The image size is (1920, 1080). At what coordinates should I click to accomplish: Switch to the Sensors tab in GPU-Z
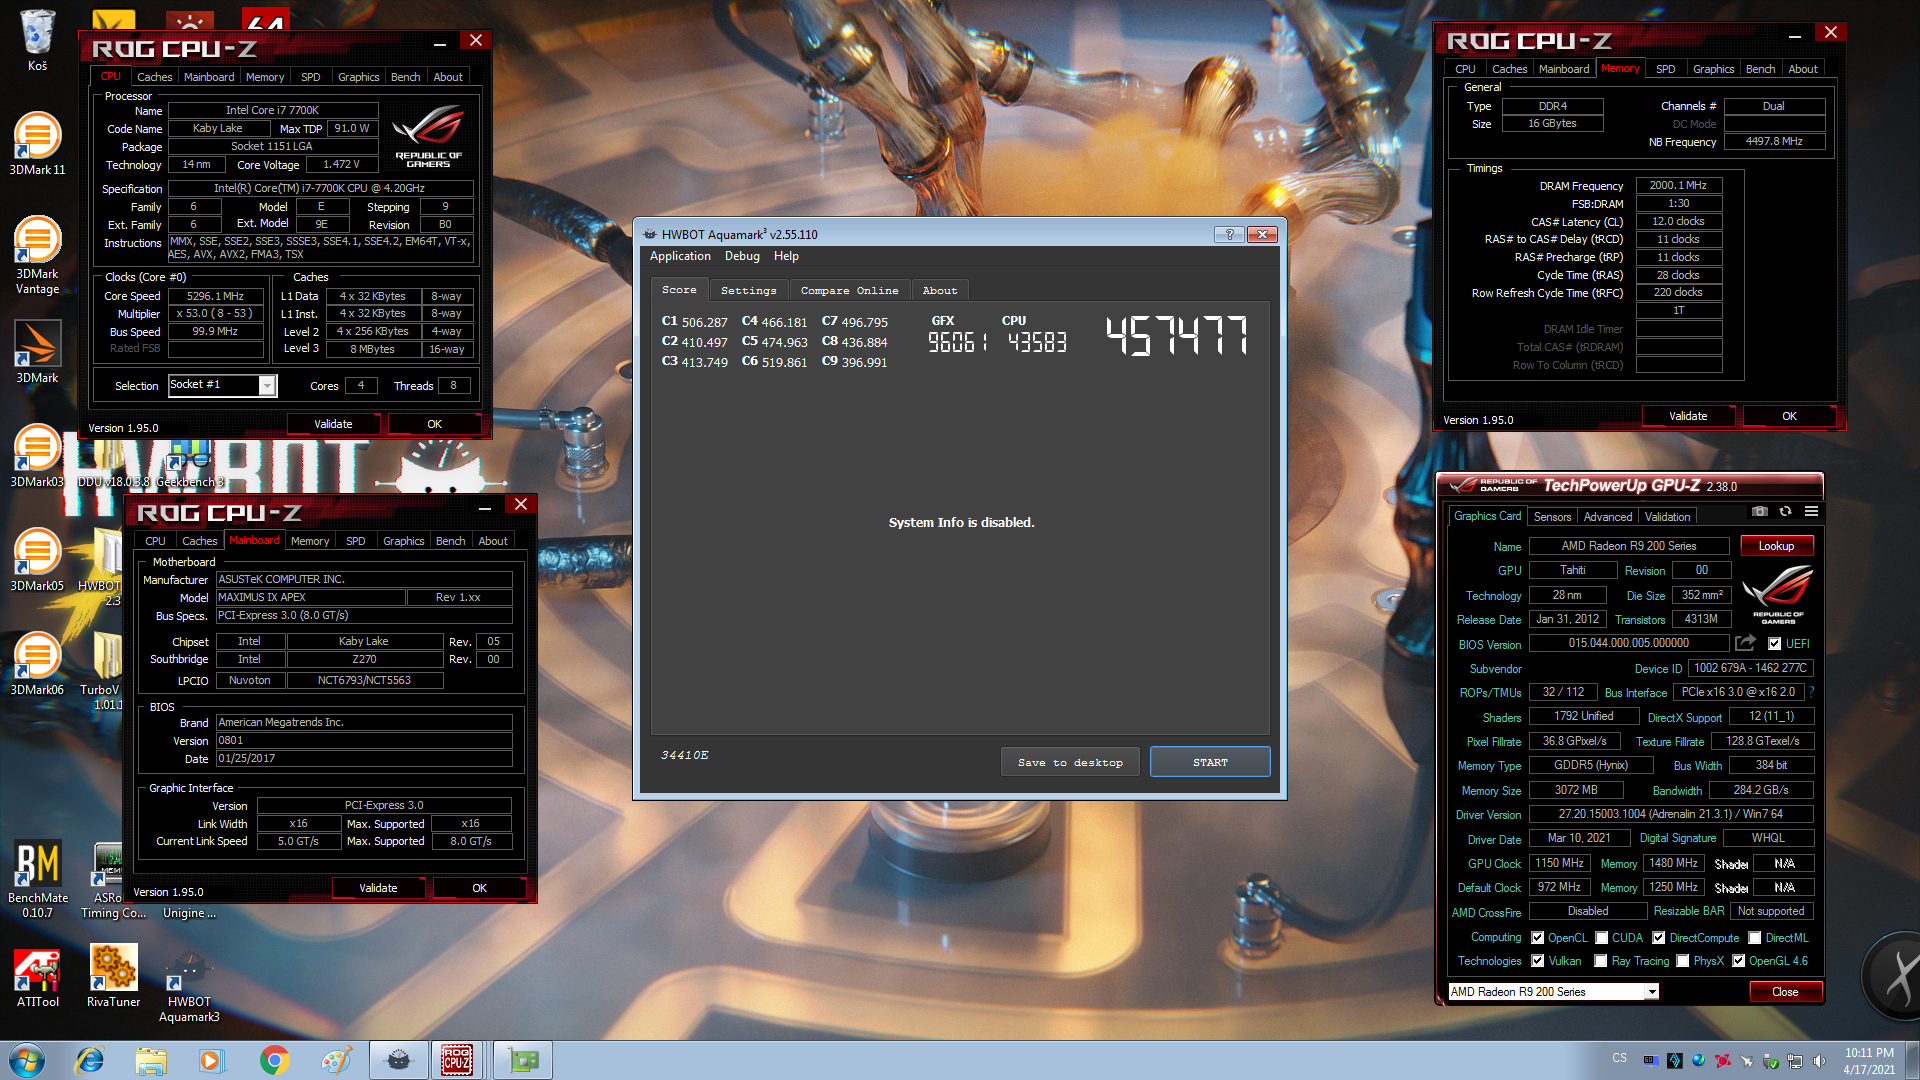point(1552,517)
